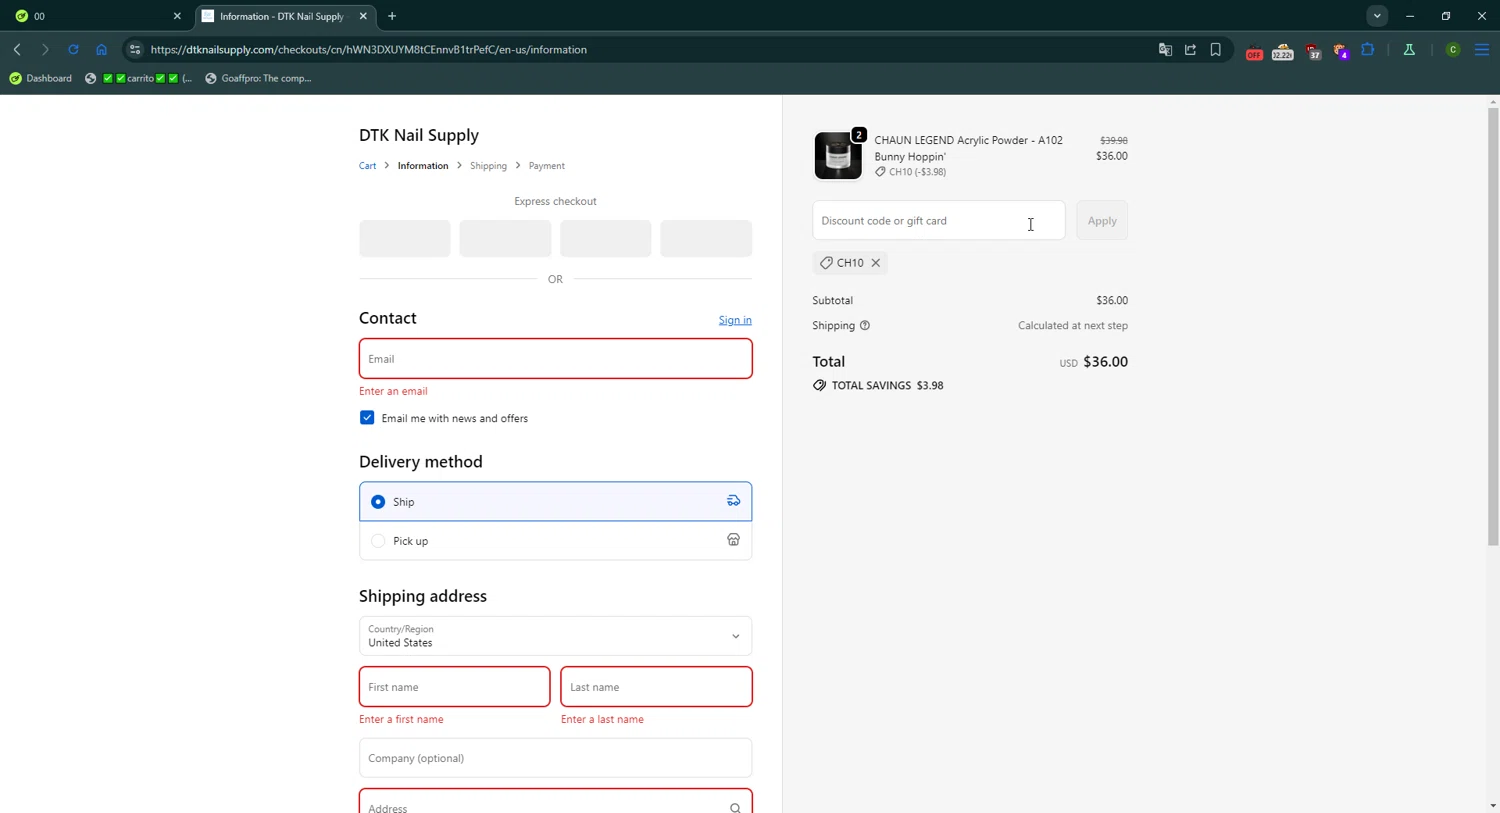1500x813 pixels.
Task: Click the Apply discount button
Action: pos(1102,221)
